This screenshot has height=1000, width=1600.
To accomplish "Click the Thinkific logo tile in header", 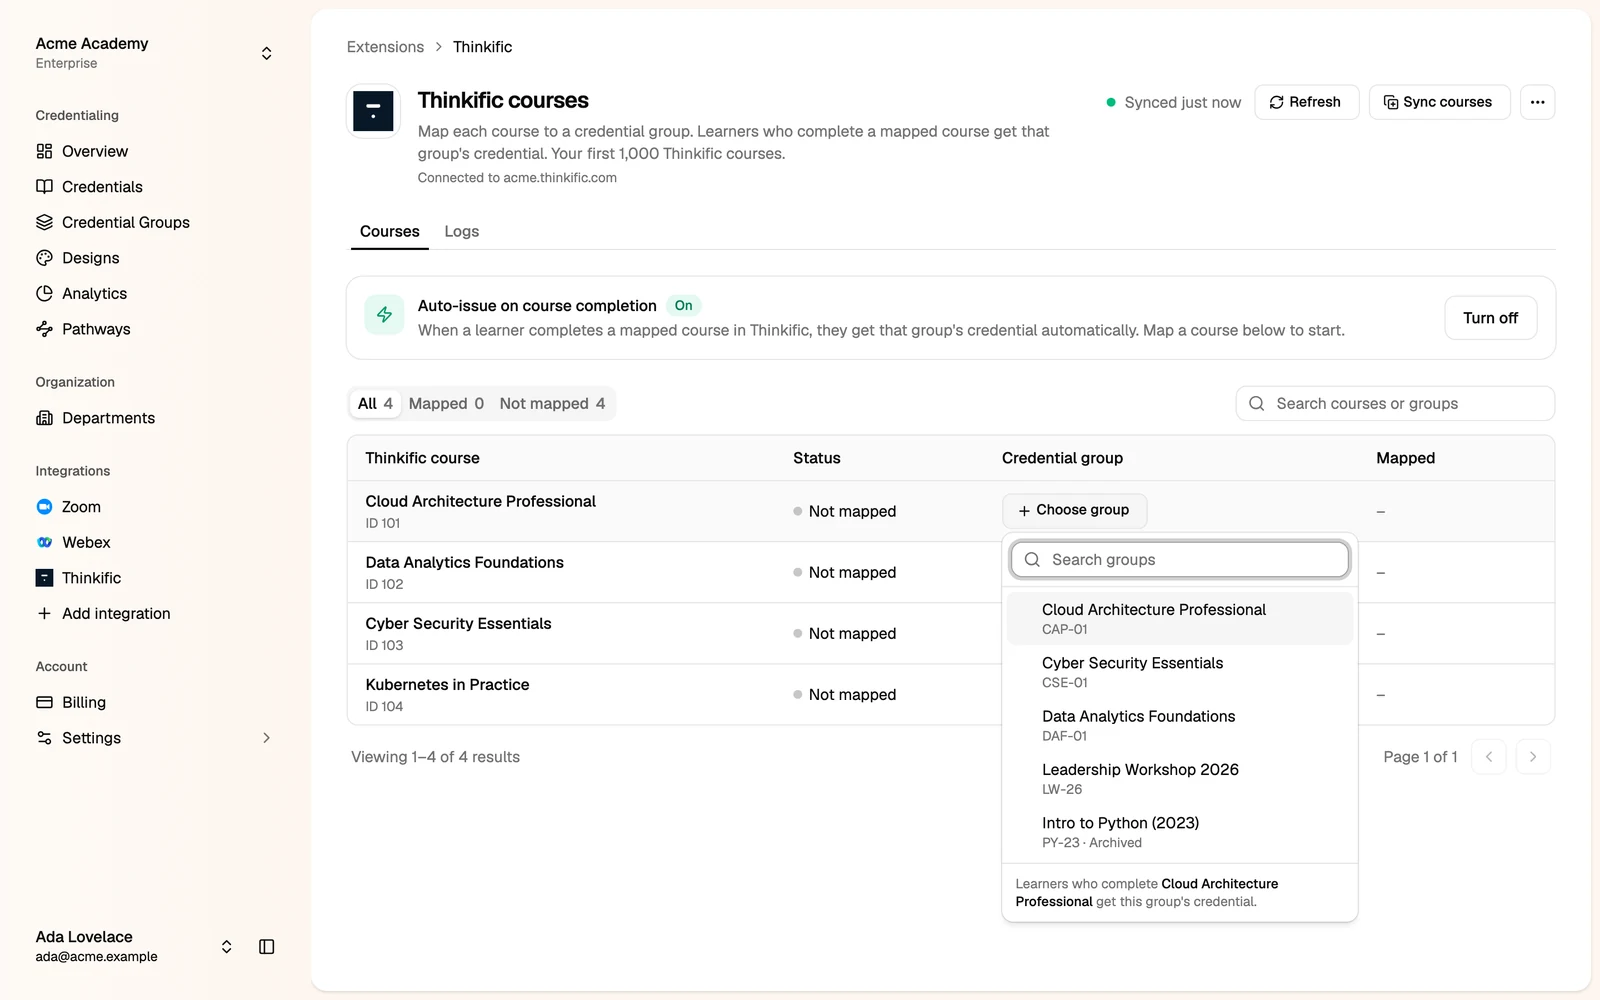I will tap(373, 110).
